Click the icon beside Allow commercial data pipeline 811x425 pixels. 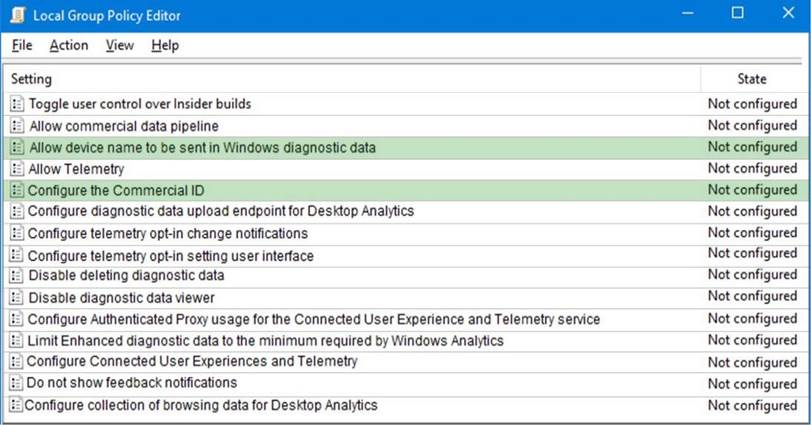(x=17, y=126)
